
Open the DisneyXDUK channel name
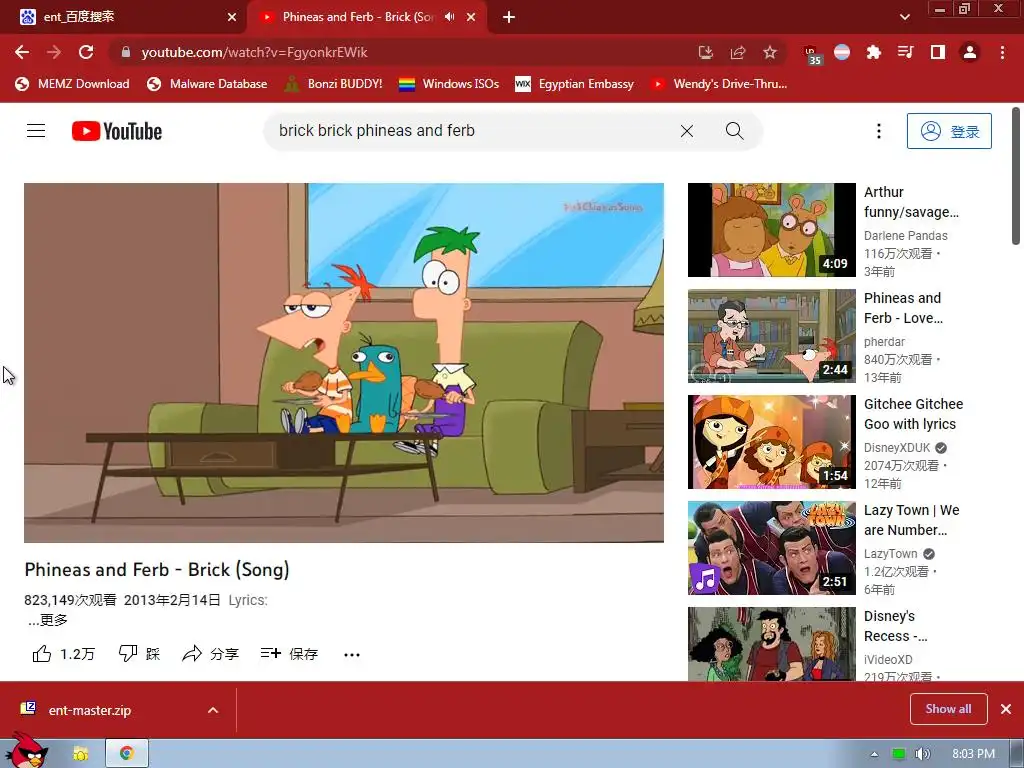click(x=897, y=447)
